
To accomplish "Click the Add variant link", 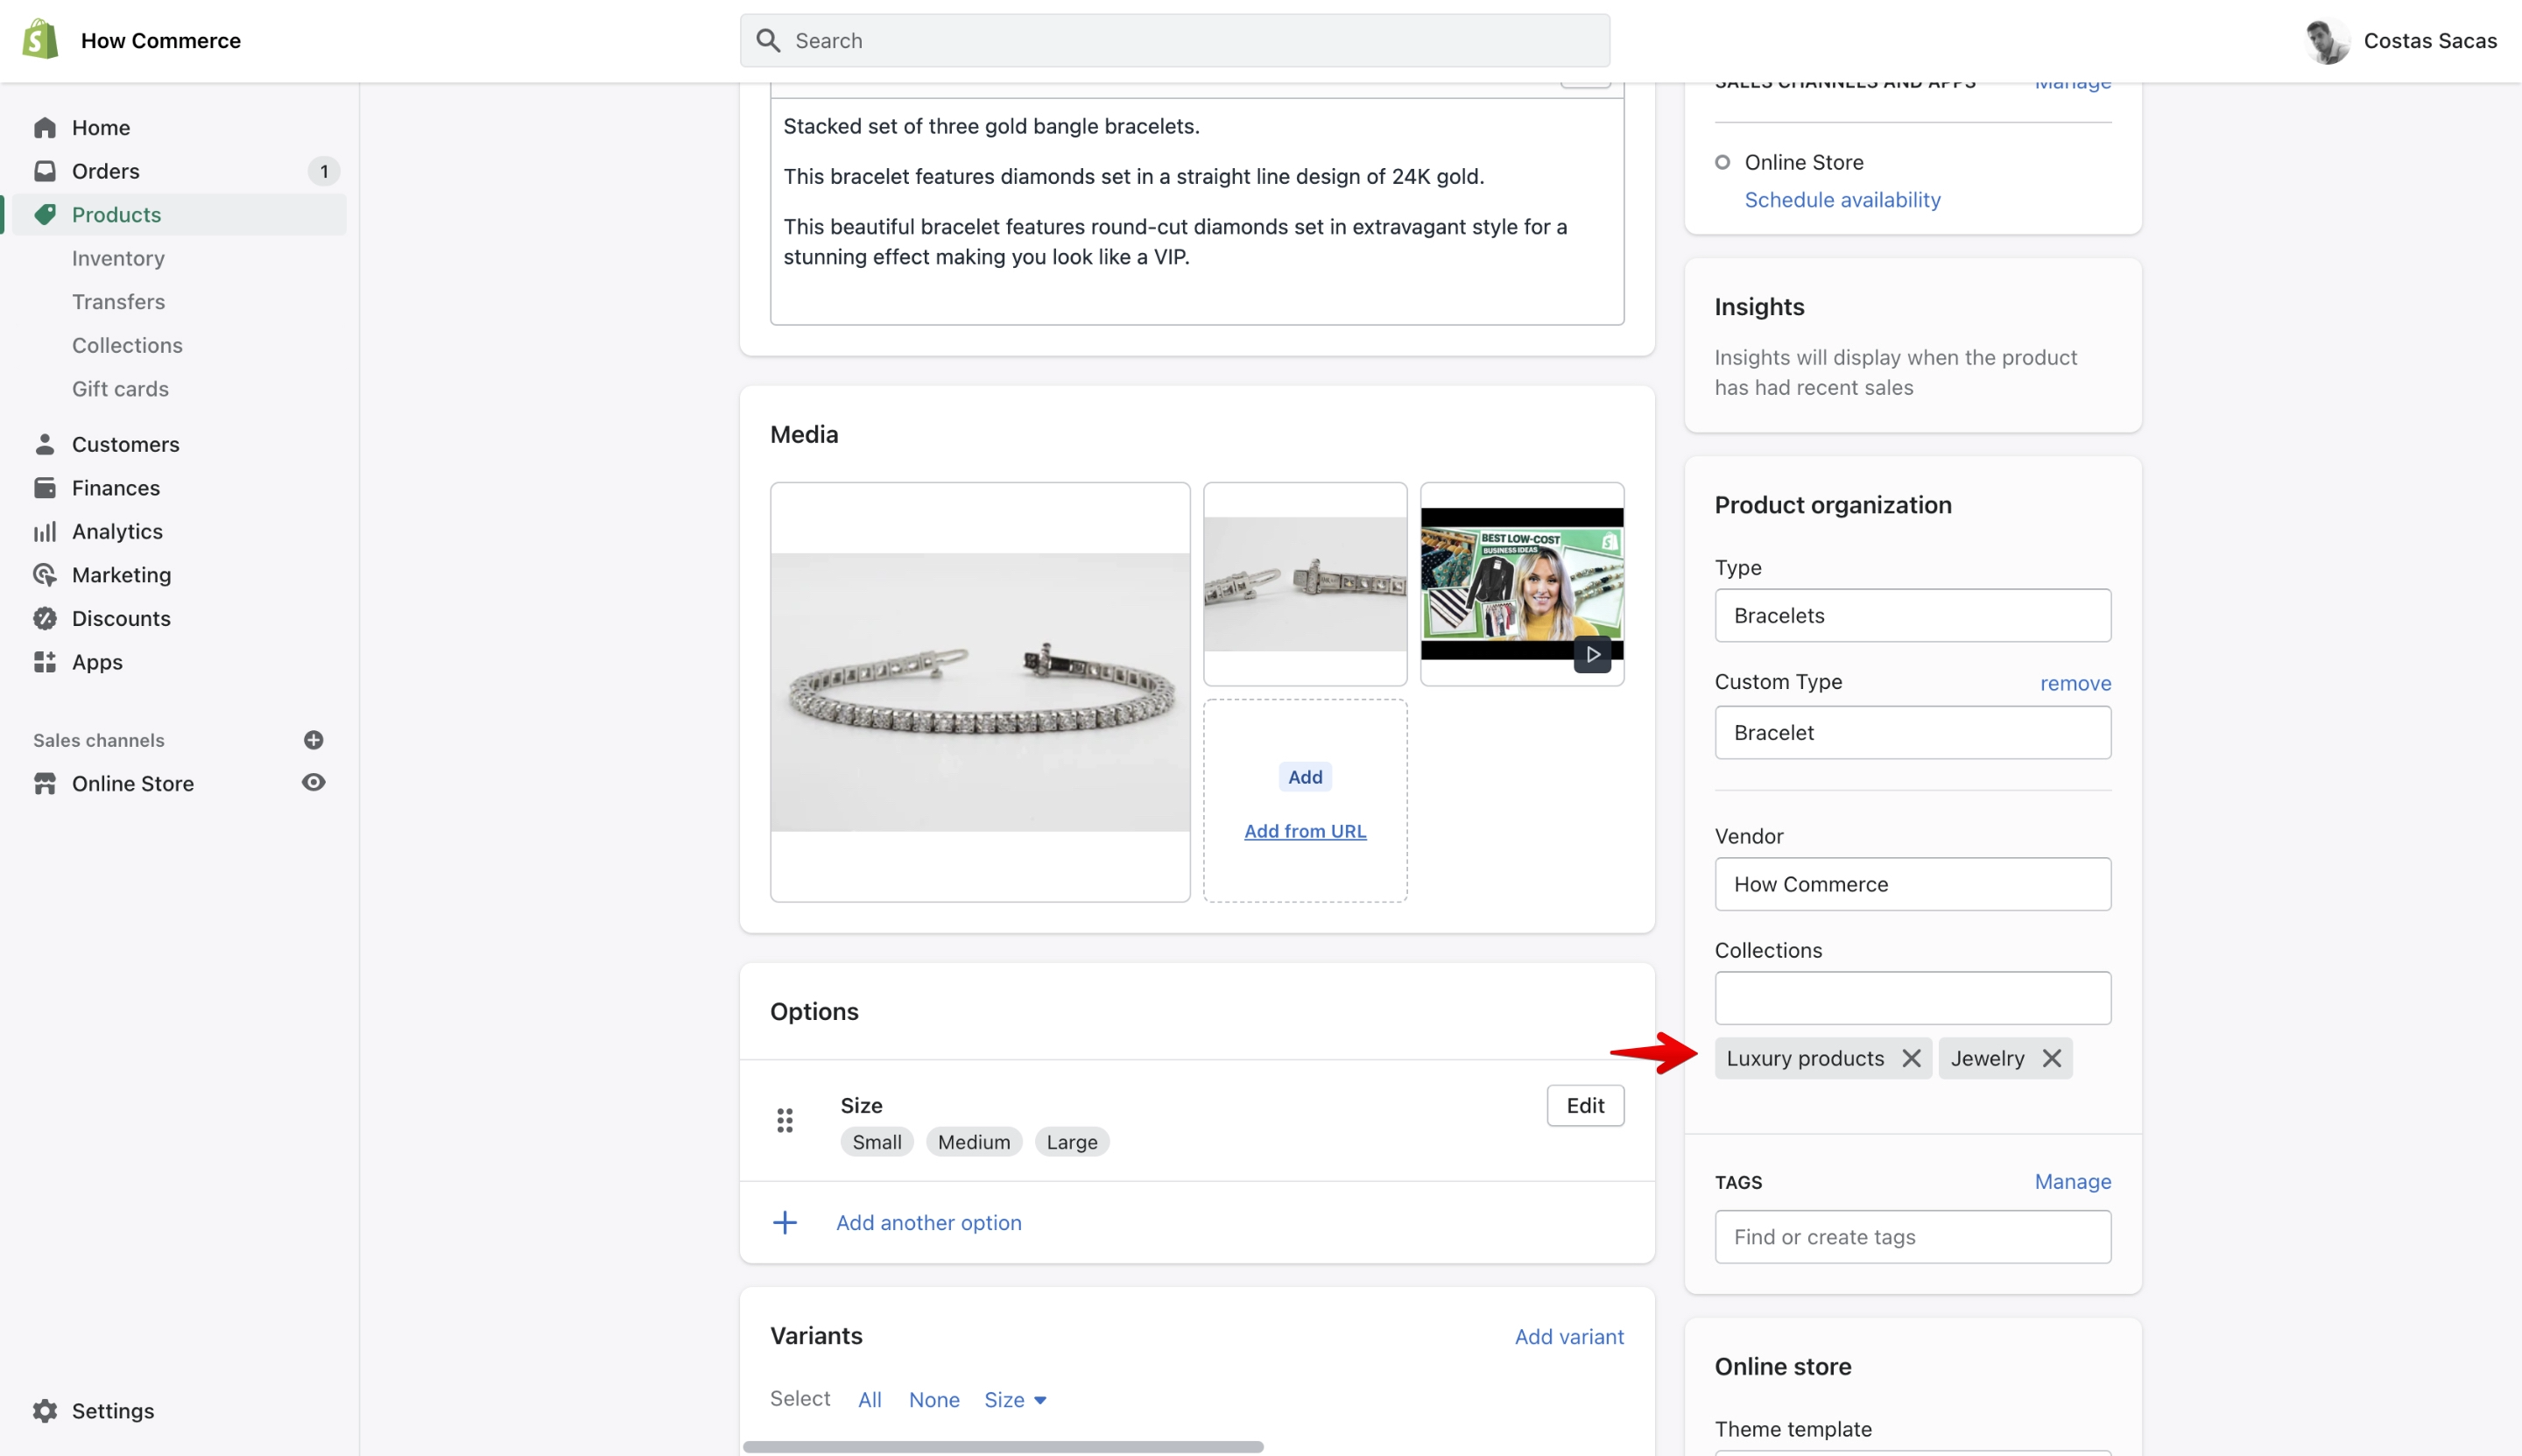I will (1569, 1337).
